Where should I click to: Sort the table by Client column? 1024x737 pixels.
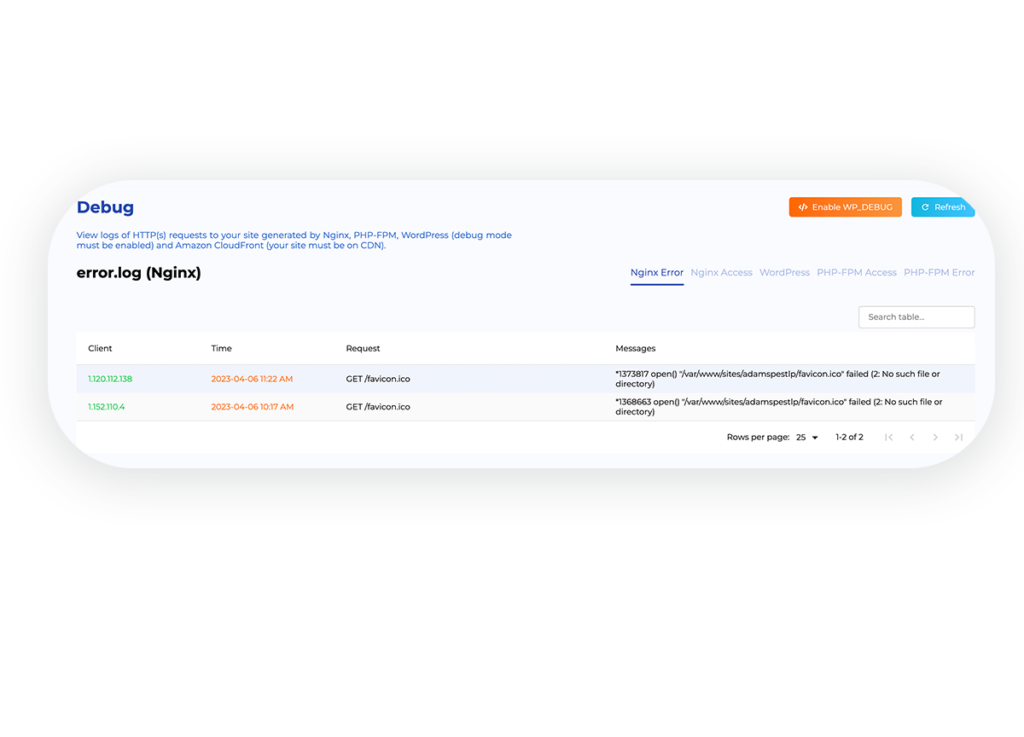coord(100,348)
